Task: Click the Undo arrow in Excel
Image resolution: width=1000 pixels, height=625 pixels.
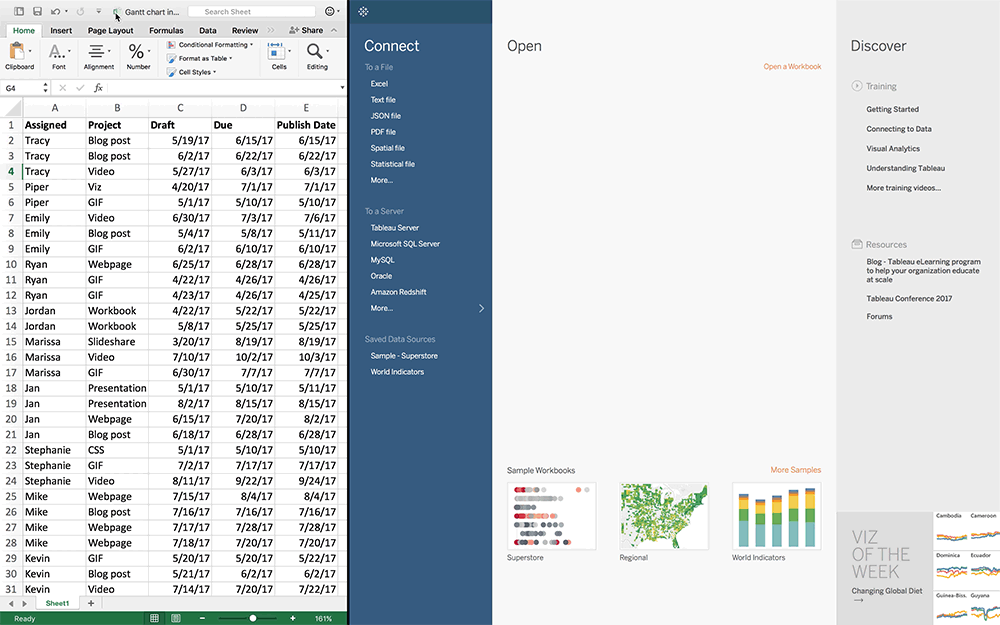Action: (x=55, y=11)
